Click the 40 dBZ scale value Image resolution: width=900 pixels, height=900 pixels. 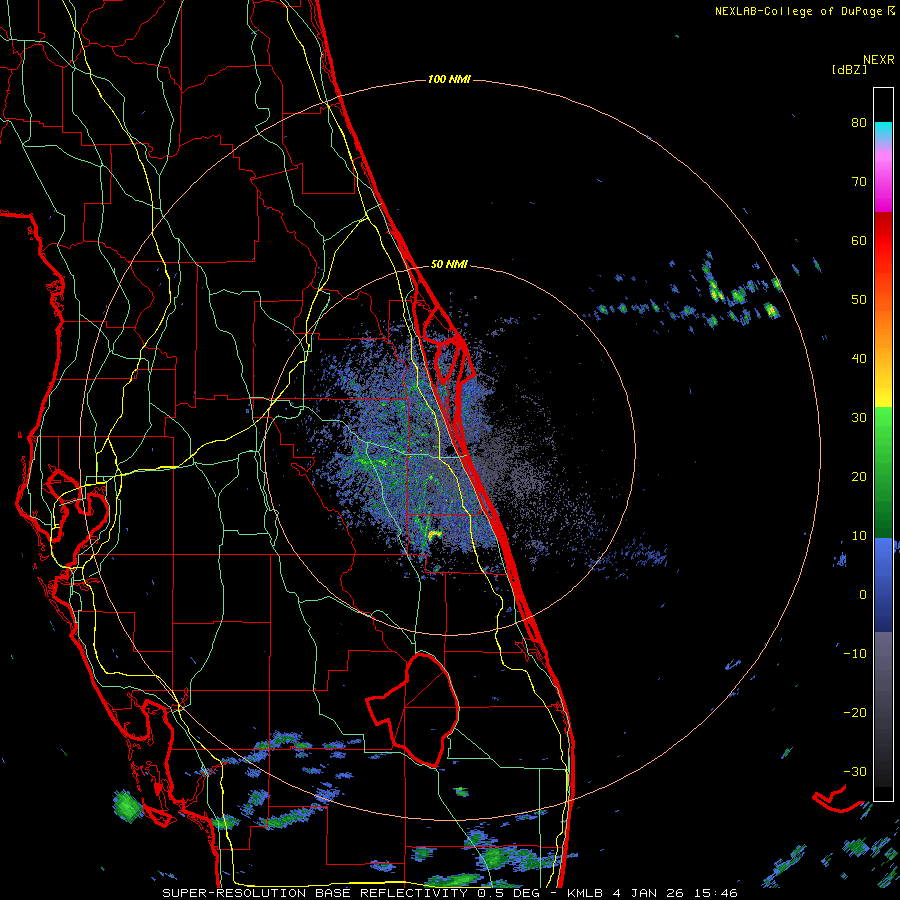pyautogui.click(x=859, y=359)
